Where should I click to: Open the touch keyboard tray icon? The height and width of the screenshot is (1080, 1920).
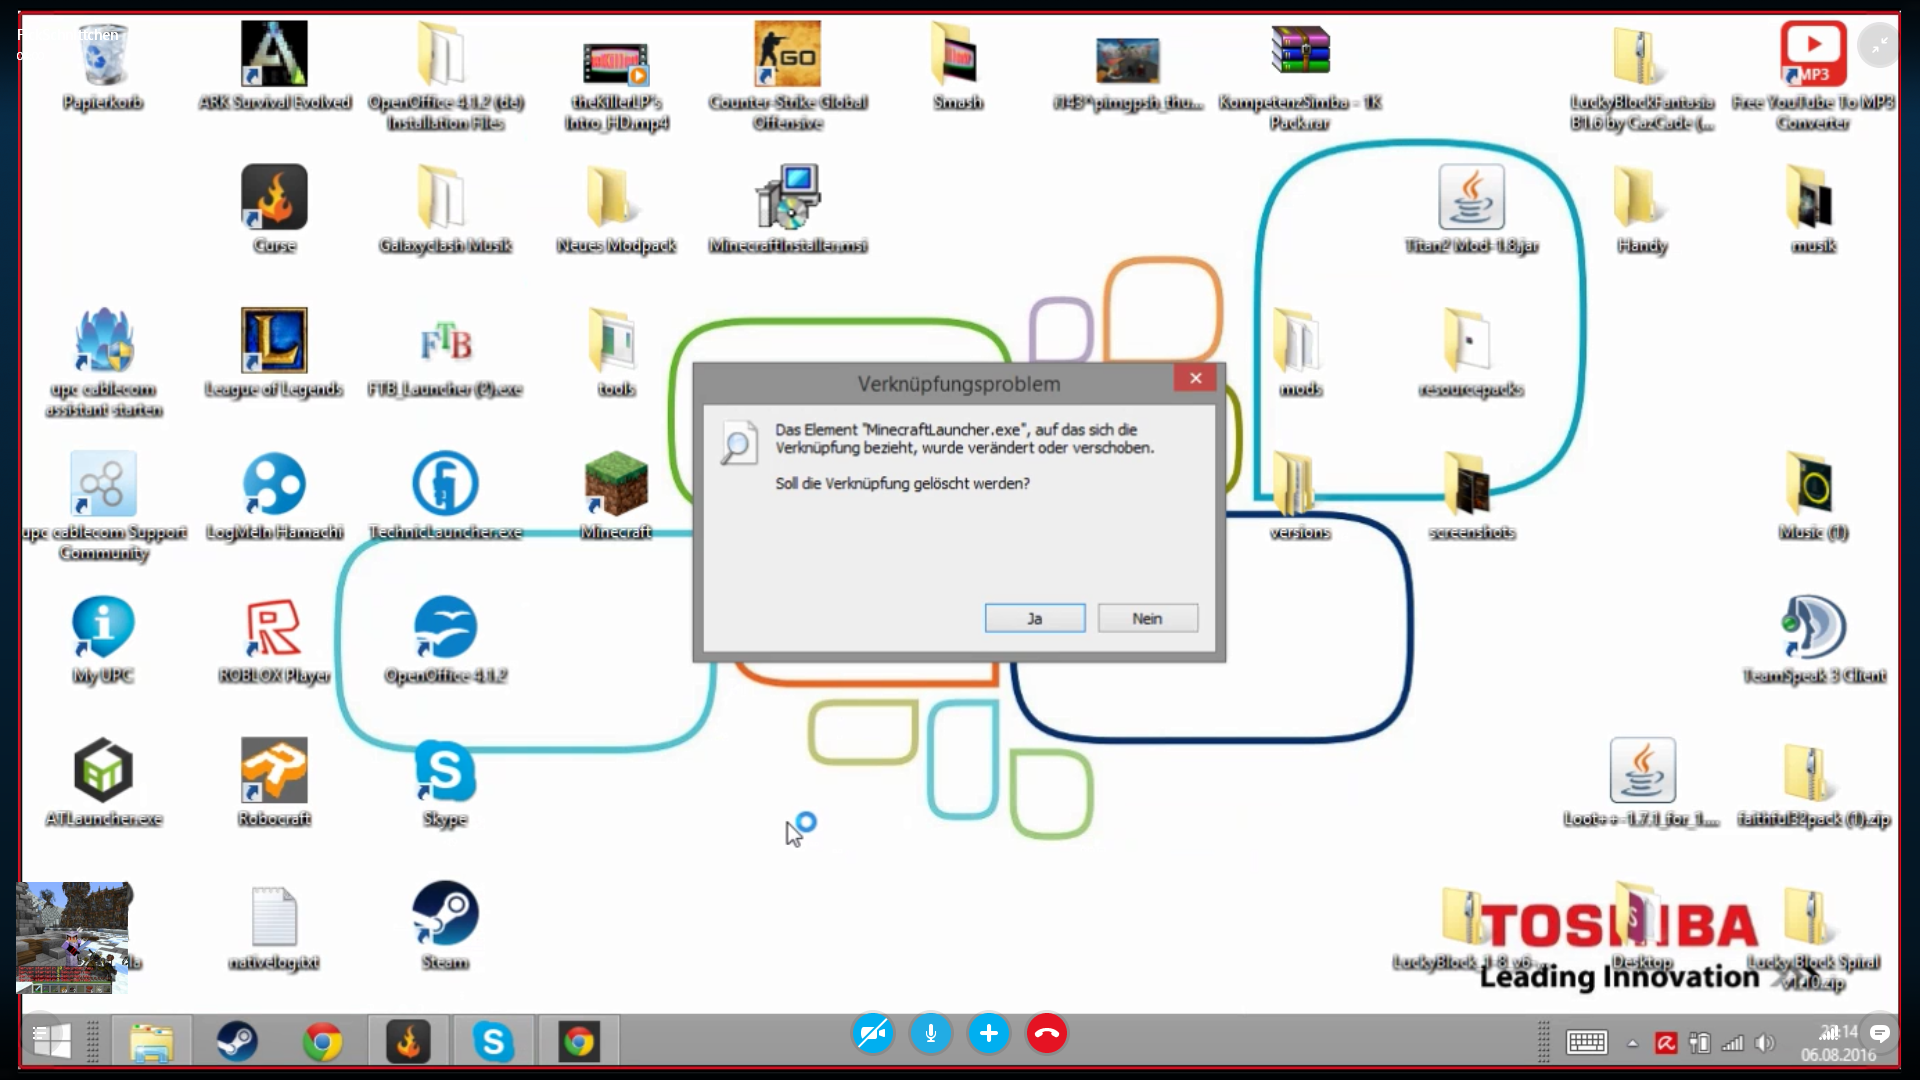click(x=1587, y=1043)
